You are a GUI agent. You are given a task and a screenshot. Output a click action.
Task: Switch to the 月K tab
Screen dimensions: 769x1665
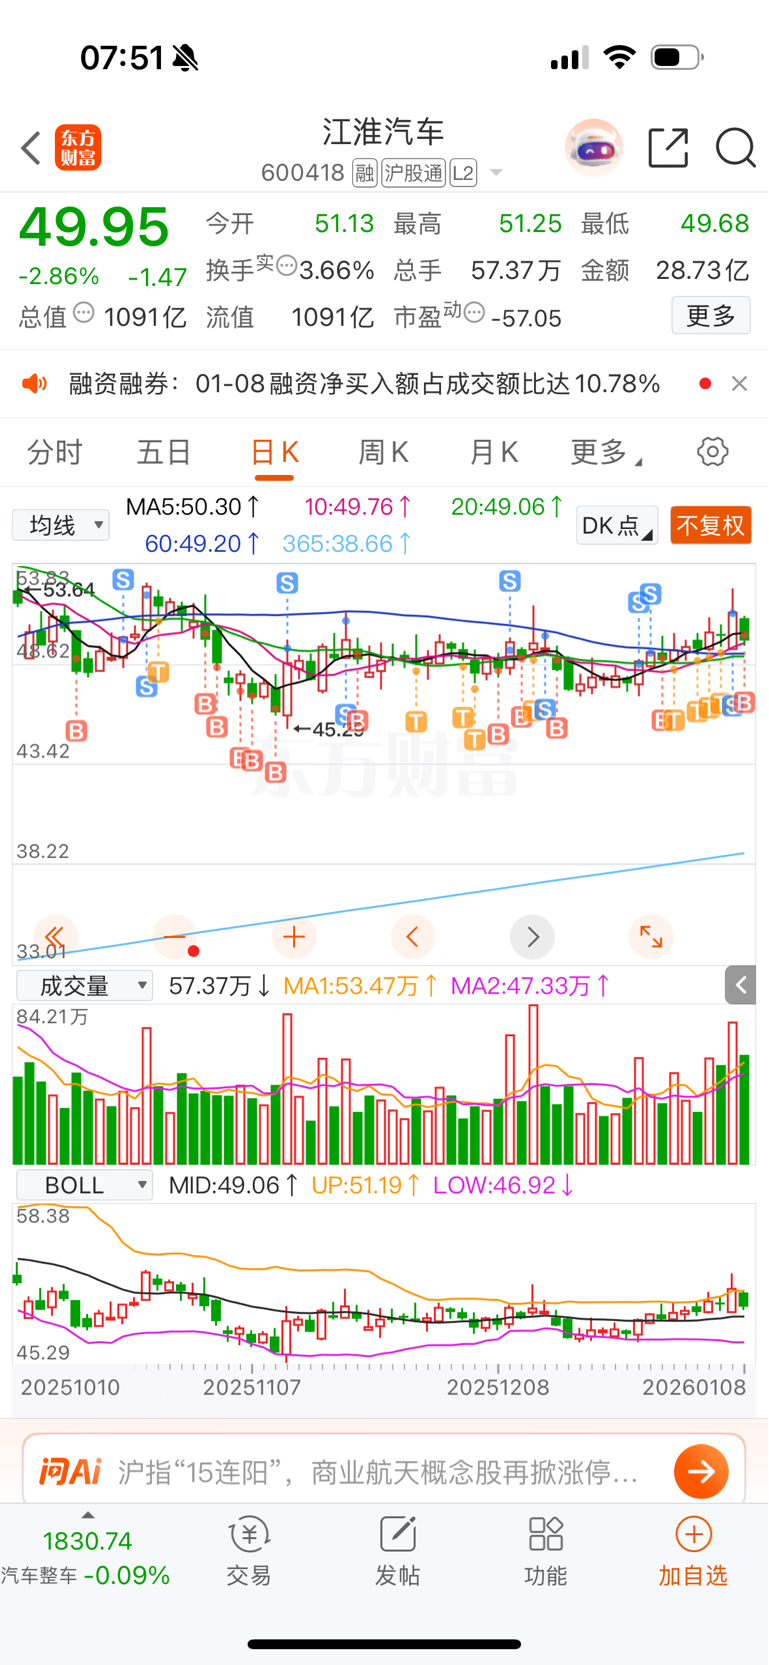point(494,452)
